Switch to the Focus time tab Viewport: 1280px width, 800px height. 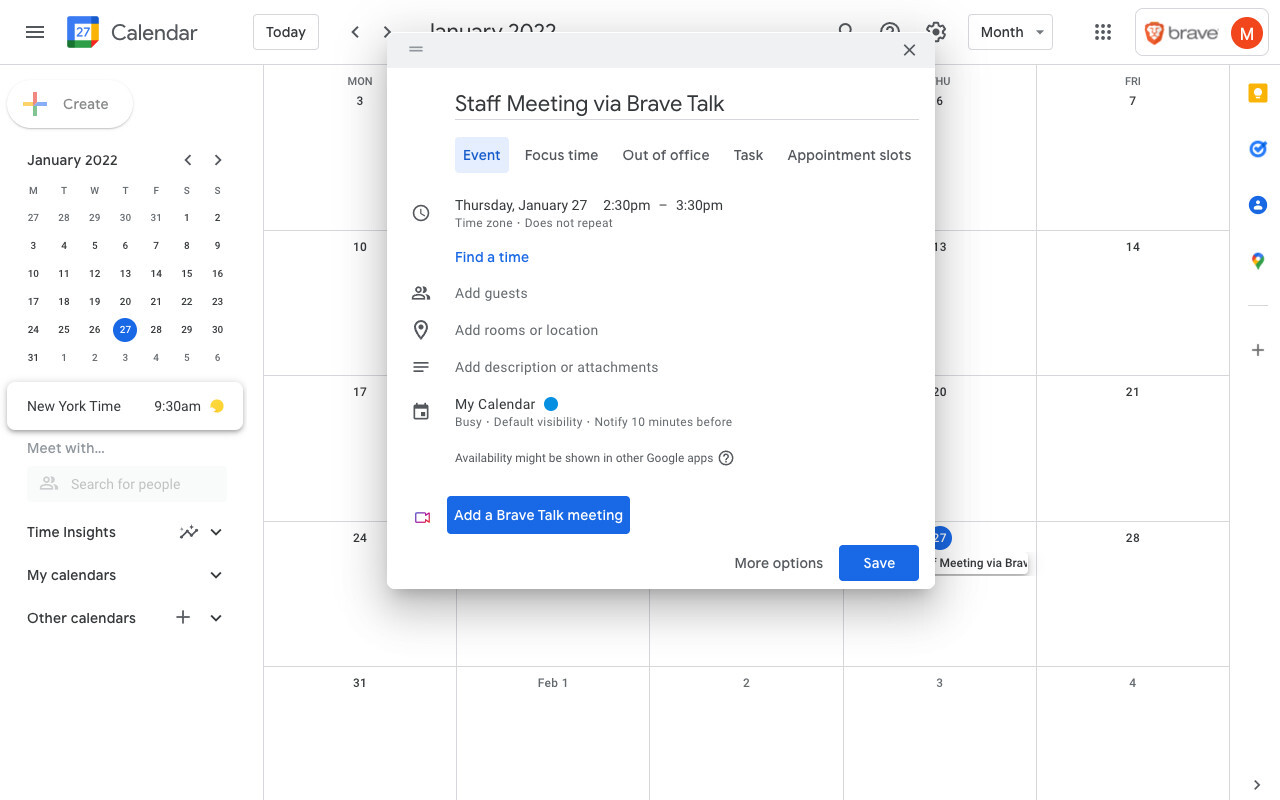tap(561, 155)
